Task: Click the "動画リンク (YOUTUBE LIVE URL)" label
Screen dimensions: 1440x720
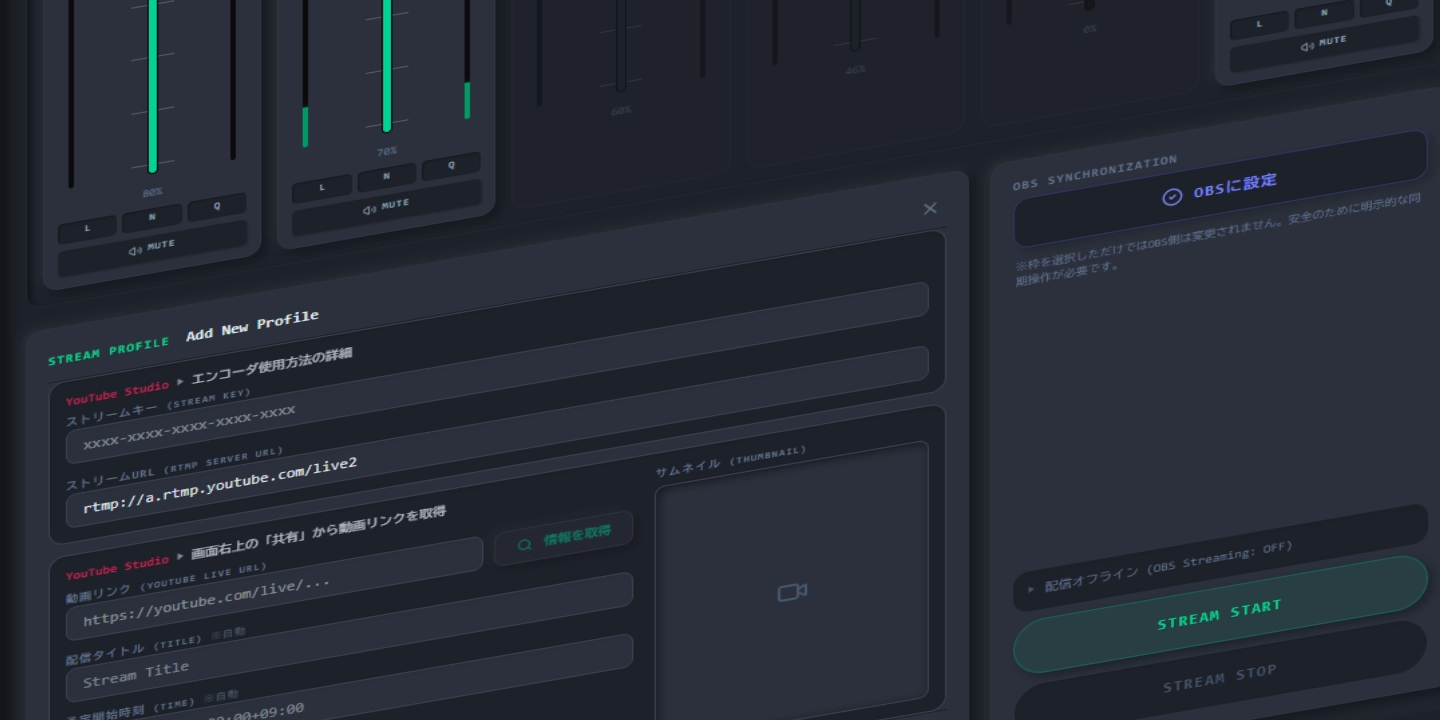Action: tap(166, 584)
